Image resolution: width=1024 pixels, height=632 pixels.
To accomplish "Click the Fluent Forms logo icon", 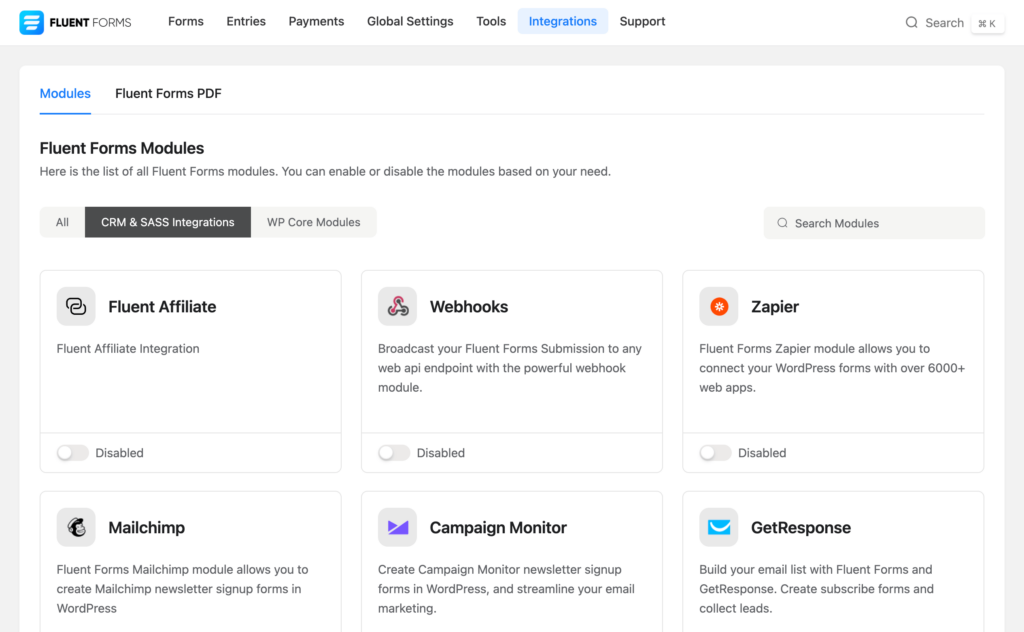I will (x=33, y=21).
